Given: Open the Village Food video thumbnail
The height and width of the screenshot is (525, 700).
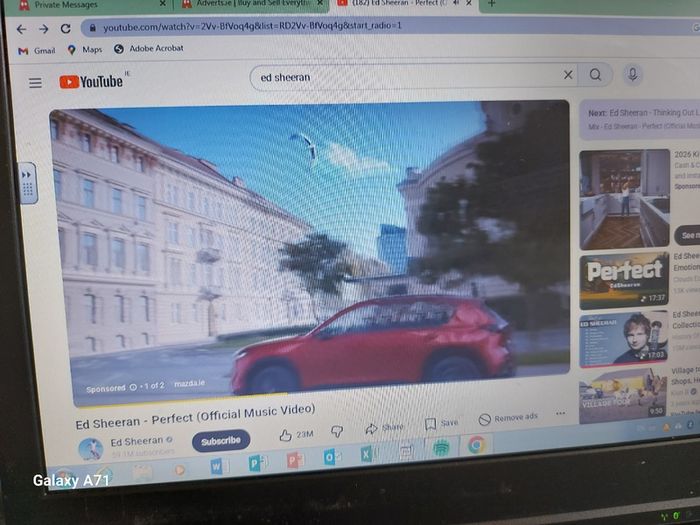Looking at the screenshot, I should click(x=623, y=395).
